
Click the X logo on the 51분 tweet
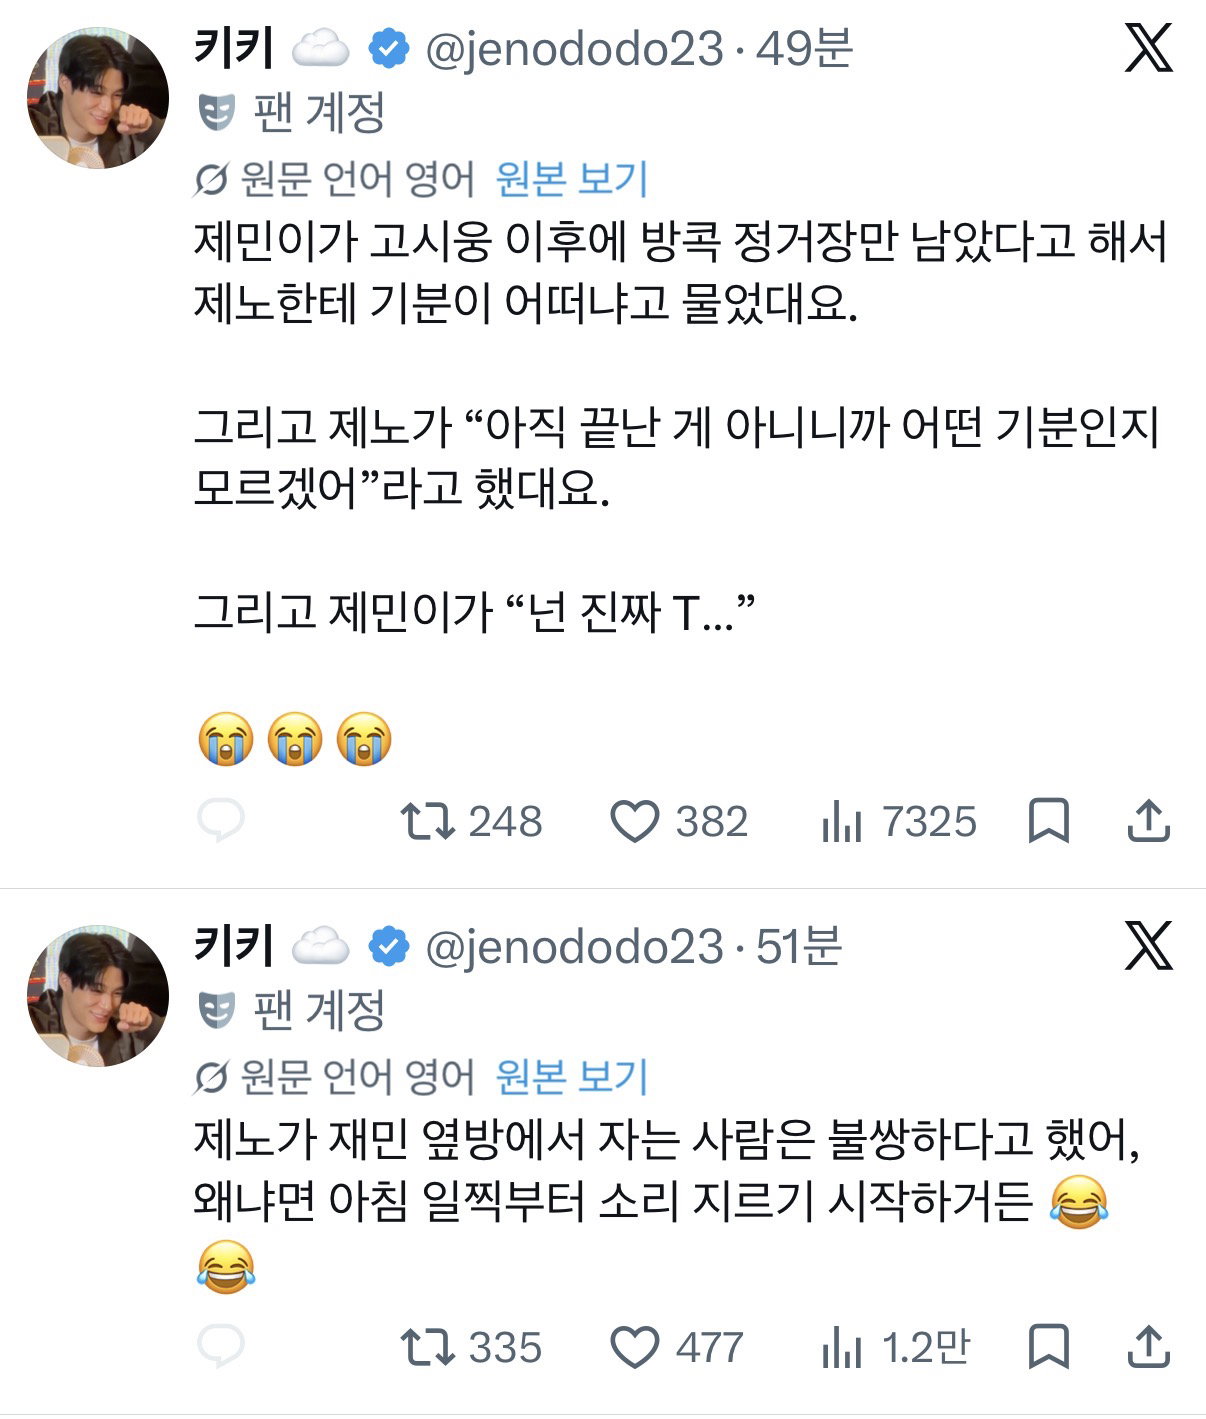pyautogui.click(x=1149, y=946)
